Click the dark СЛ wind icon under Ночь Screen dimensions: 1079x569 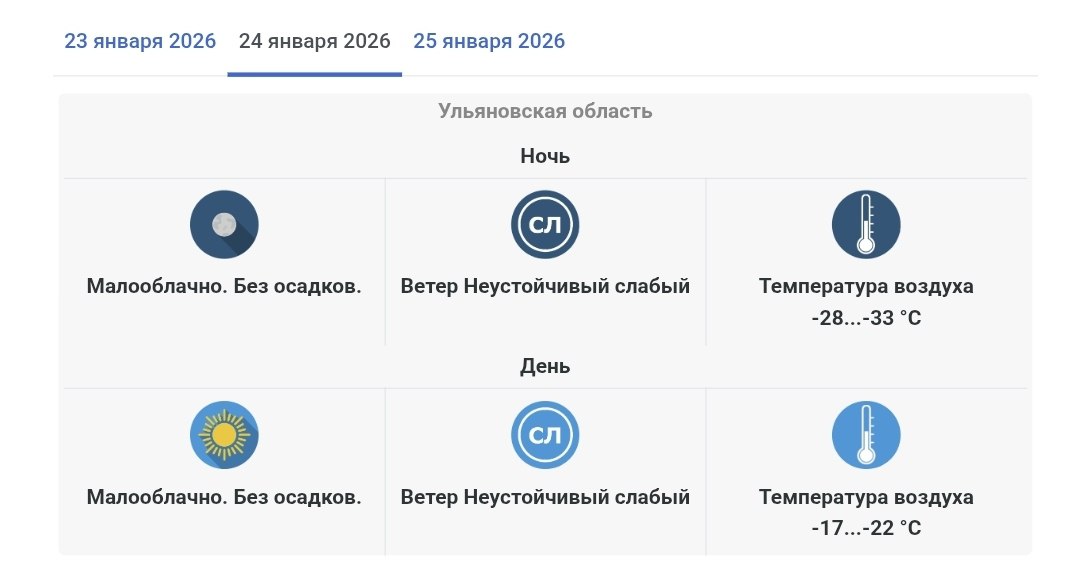(x=545, y=224)
